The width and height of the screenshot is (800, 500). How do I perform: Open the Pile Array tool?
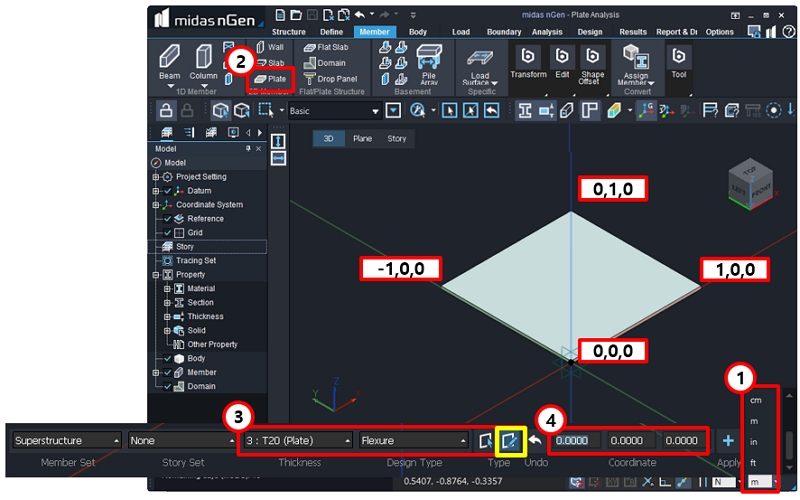click(x=429, y=64)
